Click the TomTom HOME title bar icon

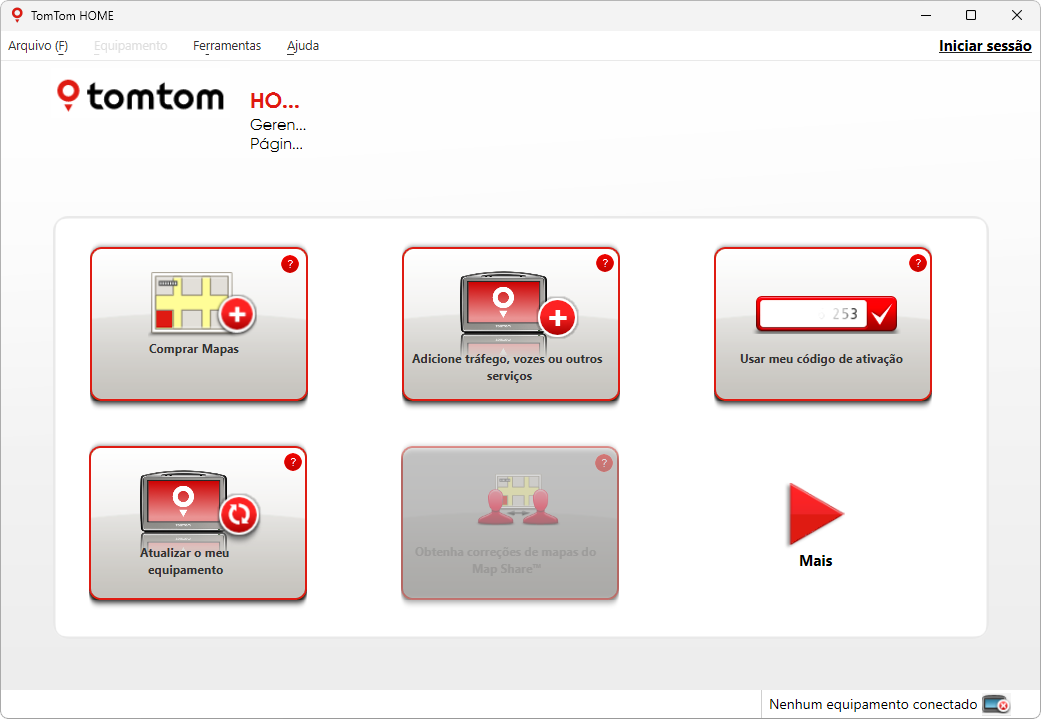[17, 15]
